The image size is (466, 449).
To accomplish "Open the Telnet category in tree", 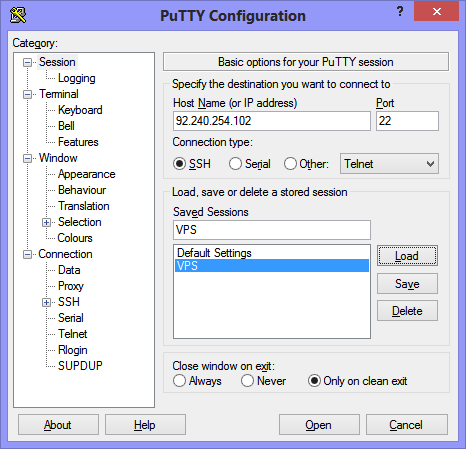I will (x=73, y=334).
